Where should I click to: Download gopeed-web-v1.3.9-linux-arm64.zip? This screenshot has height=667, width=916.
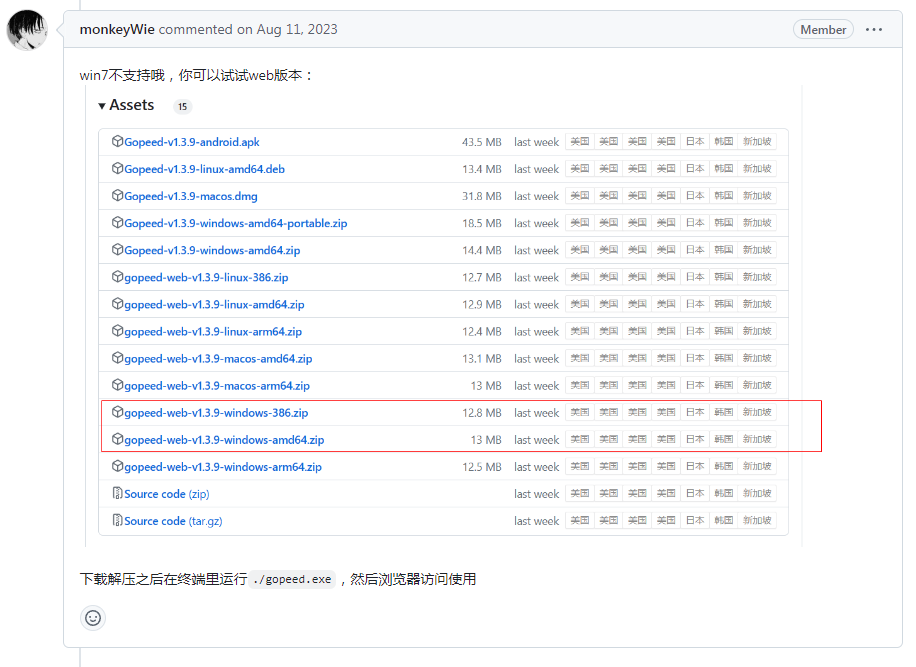click(x=213, y=331)
